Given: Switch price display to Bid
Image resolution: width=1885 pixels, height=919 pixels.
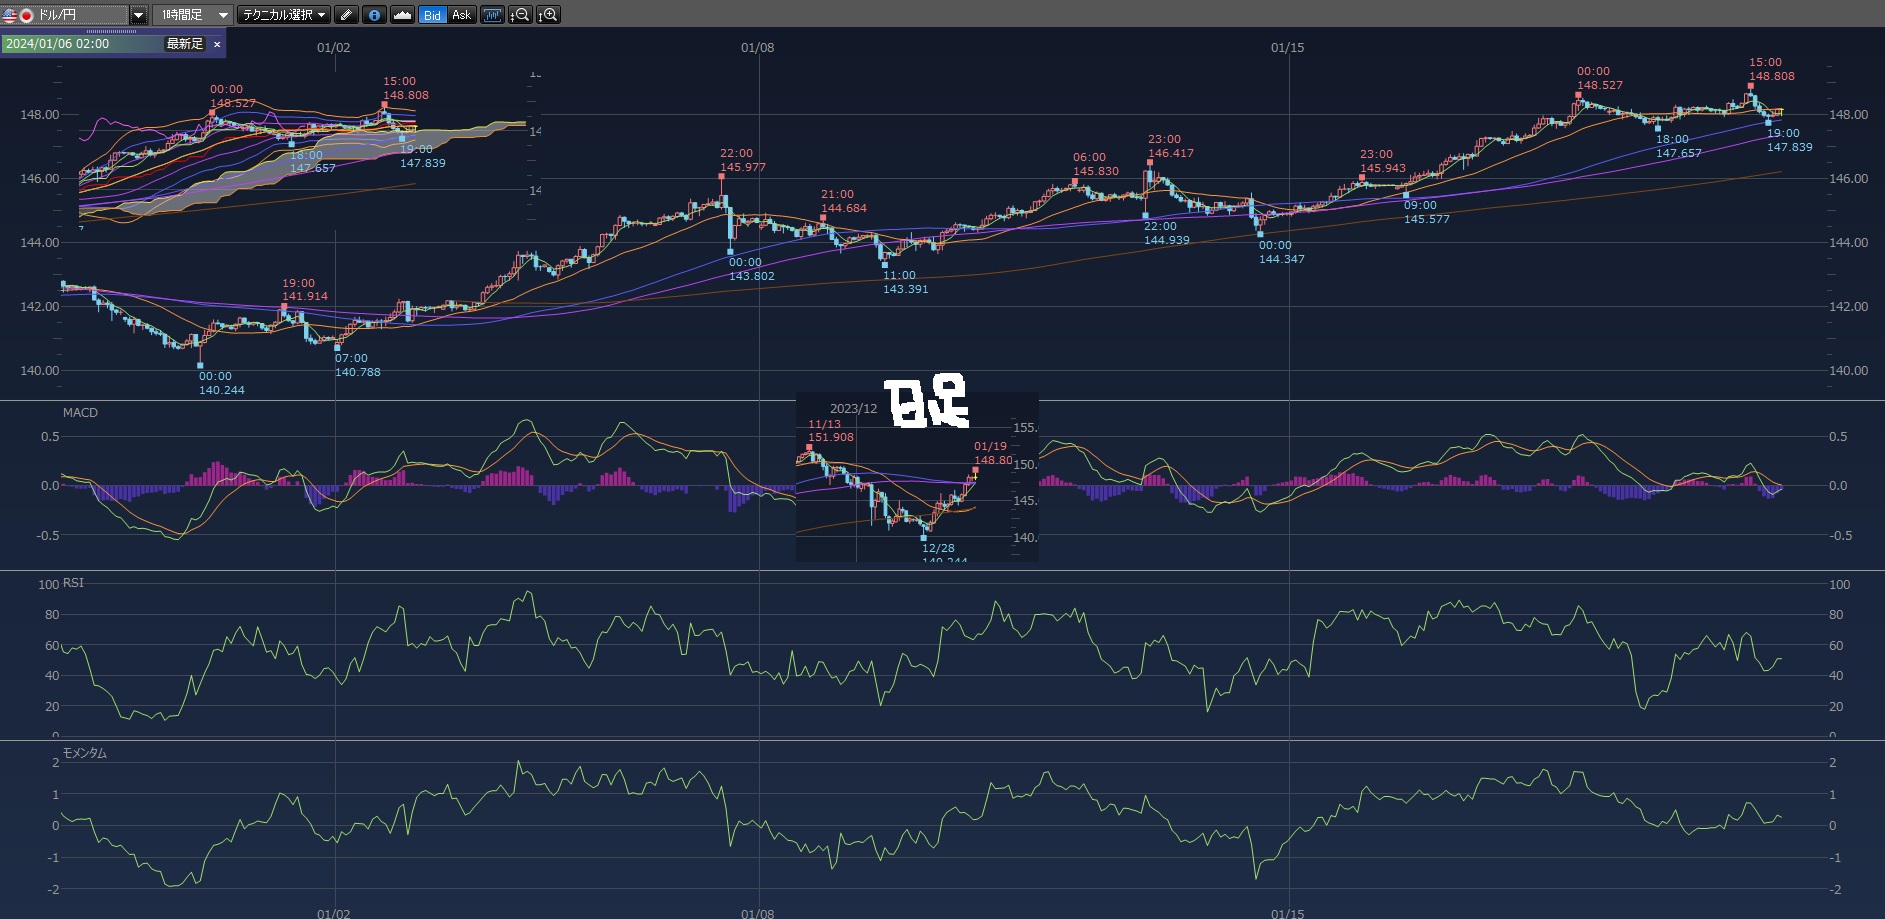Looking at the screenshot, I should pos(432,15).
